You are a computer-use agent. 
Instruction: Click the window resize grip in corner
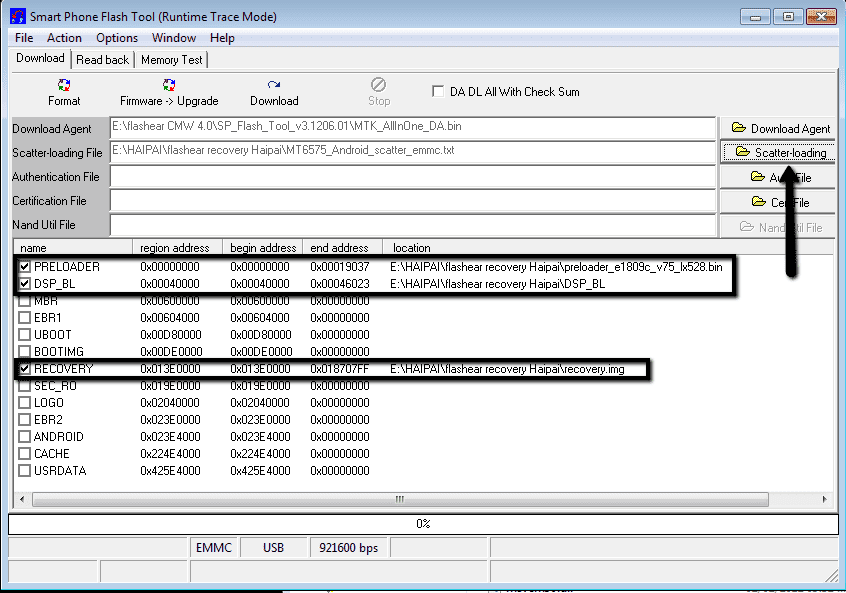click(x=831, y=575)
